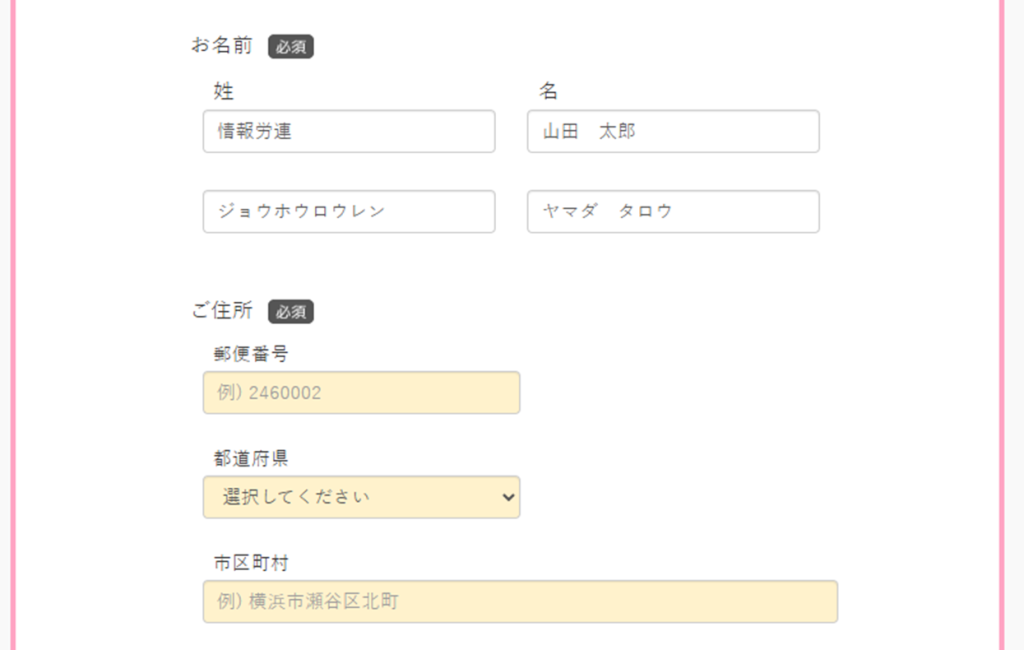1024x650 pixels.
Task: Click the 必須 badge beside お名前
Action: pos(290,46)
